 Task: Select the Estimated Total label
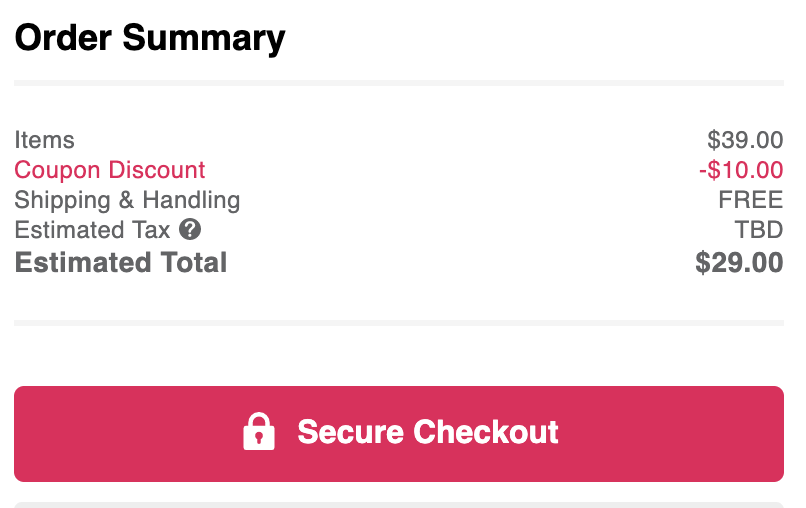pyautogui.click(x=120, y=263)
